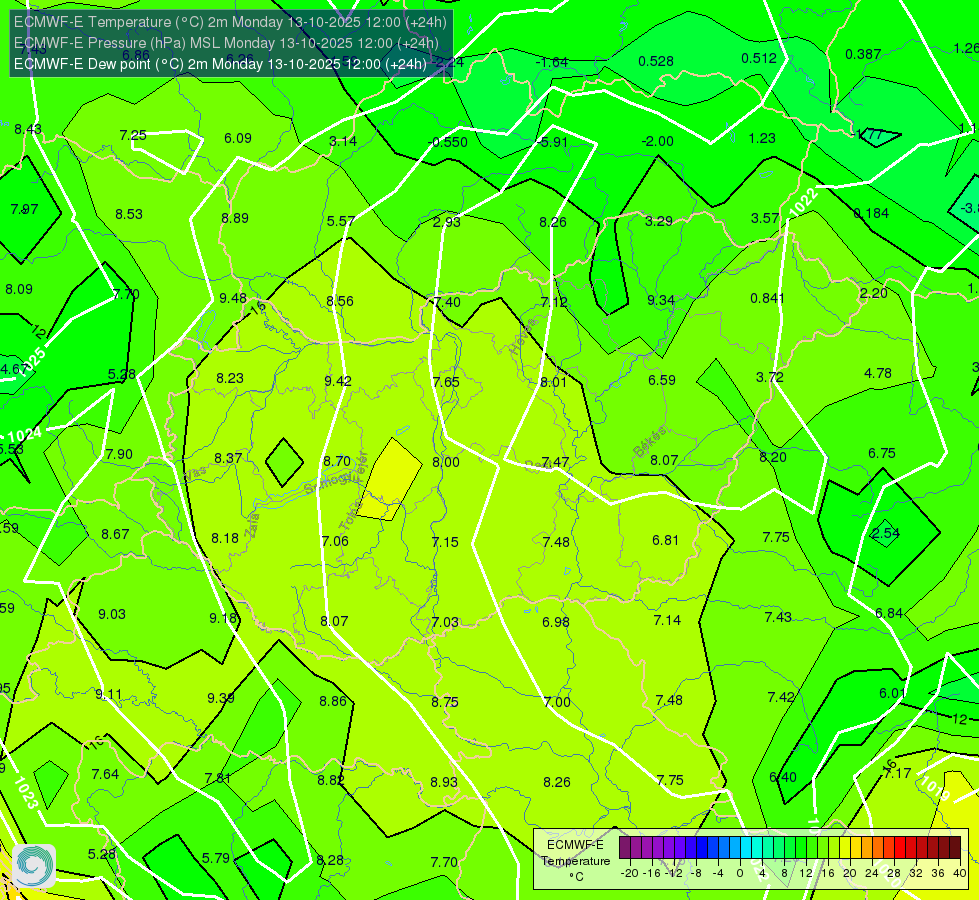The image size is (979, 900).
Task: Click the spiral weather logo icon
Action: coord(34,866)
